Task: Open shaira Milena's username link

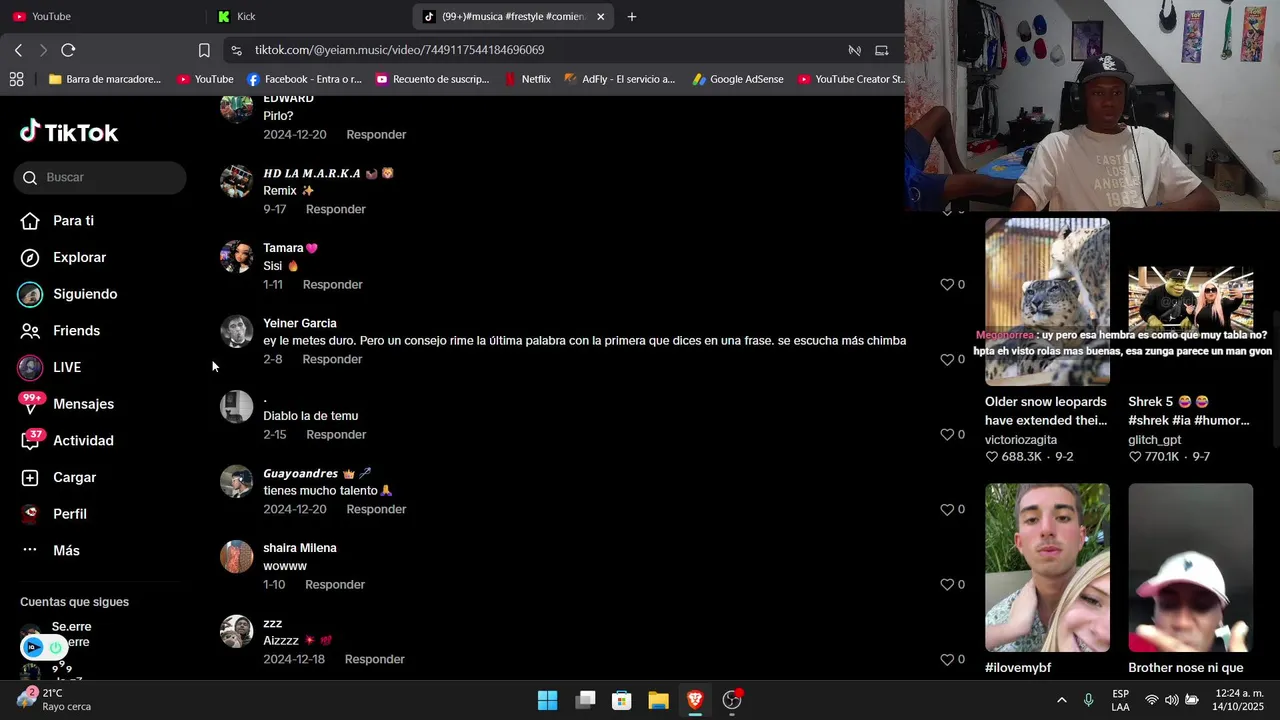Action: pos(299,548)
